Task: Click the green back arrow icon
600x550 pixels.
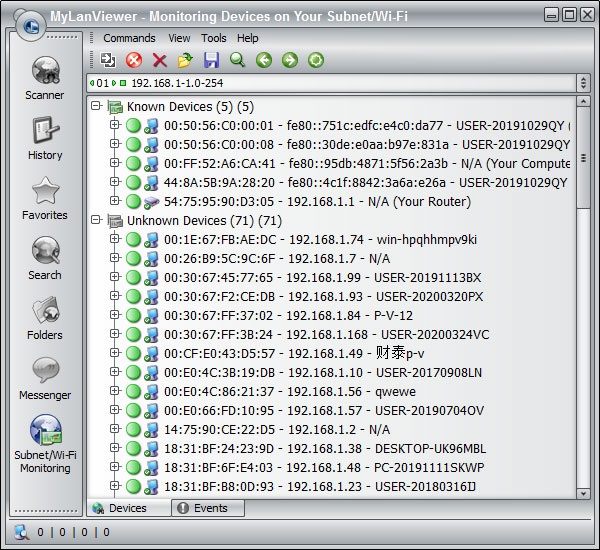Action: 264,60
